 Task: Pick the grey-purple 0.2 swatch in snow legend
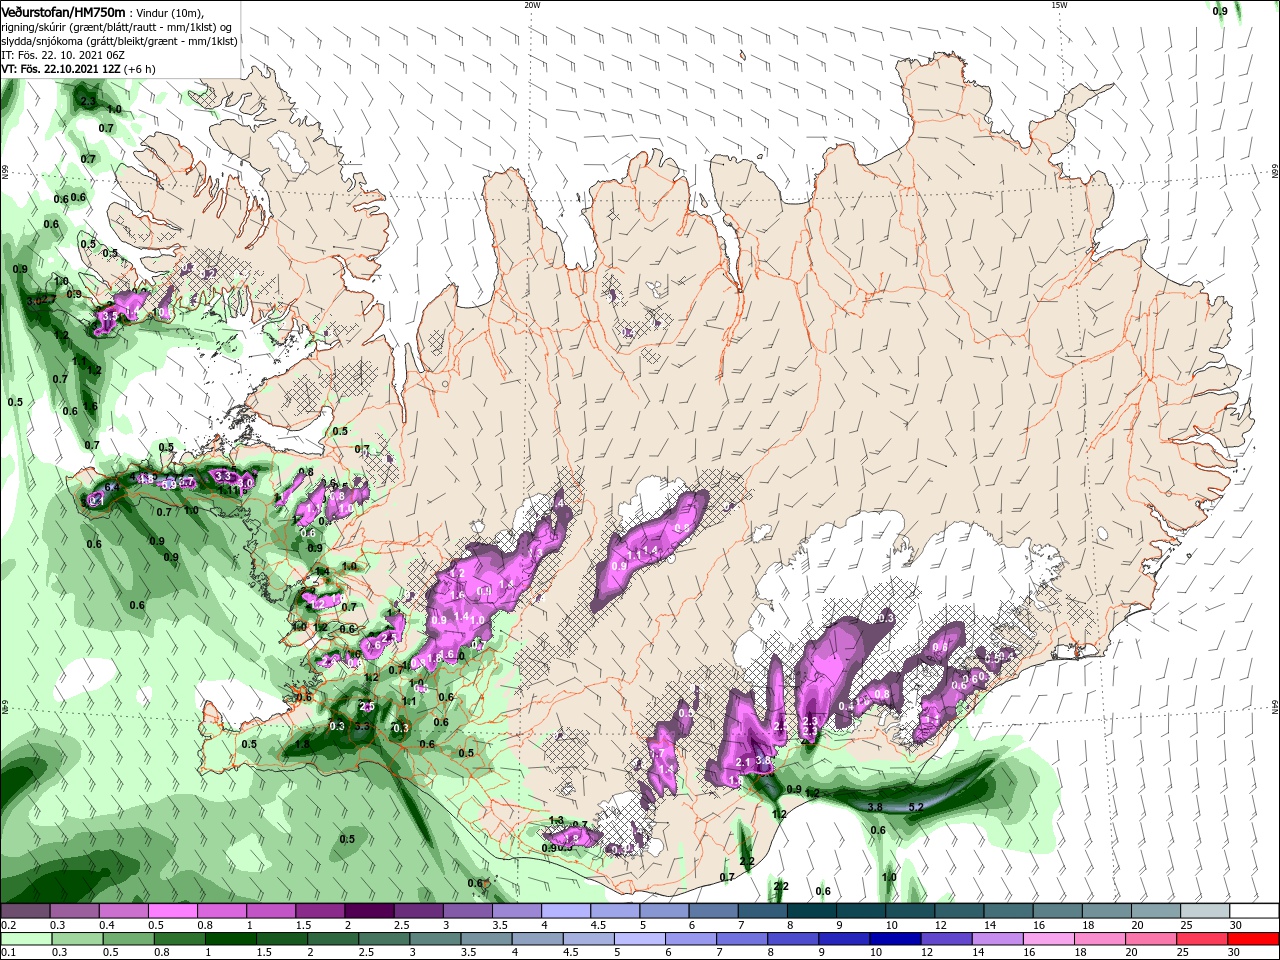25,911
